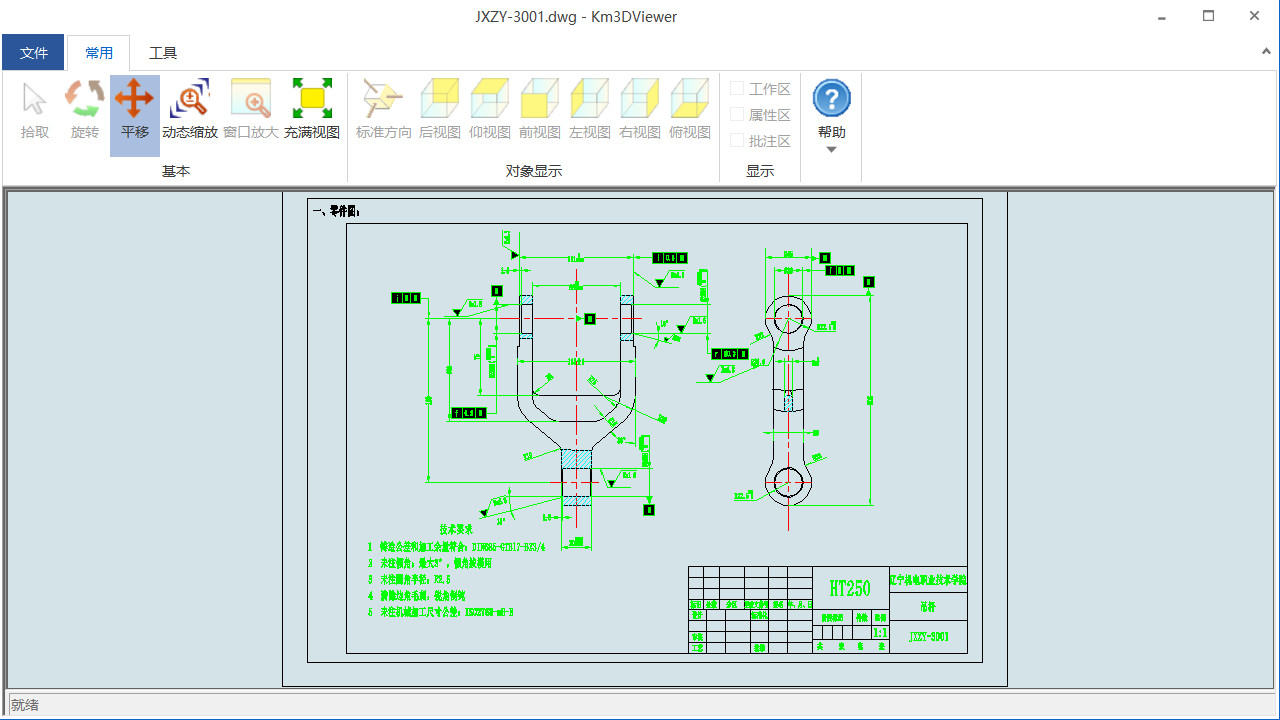Click the 左视图 left view button
Image resolution: width=1280 pixels, height=720 pixels.
(x=589, y=108)
